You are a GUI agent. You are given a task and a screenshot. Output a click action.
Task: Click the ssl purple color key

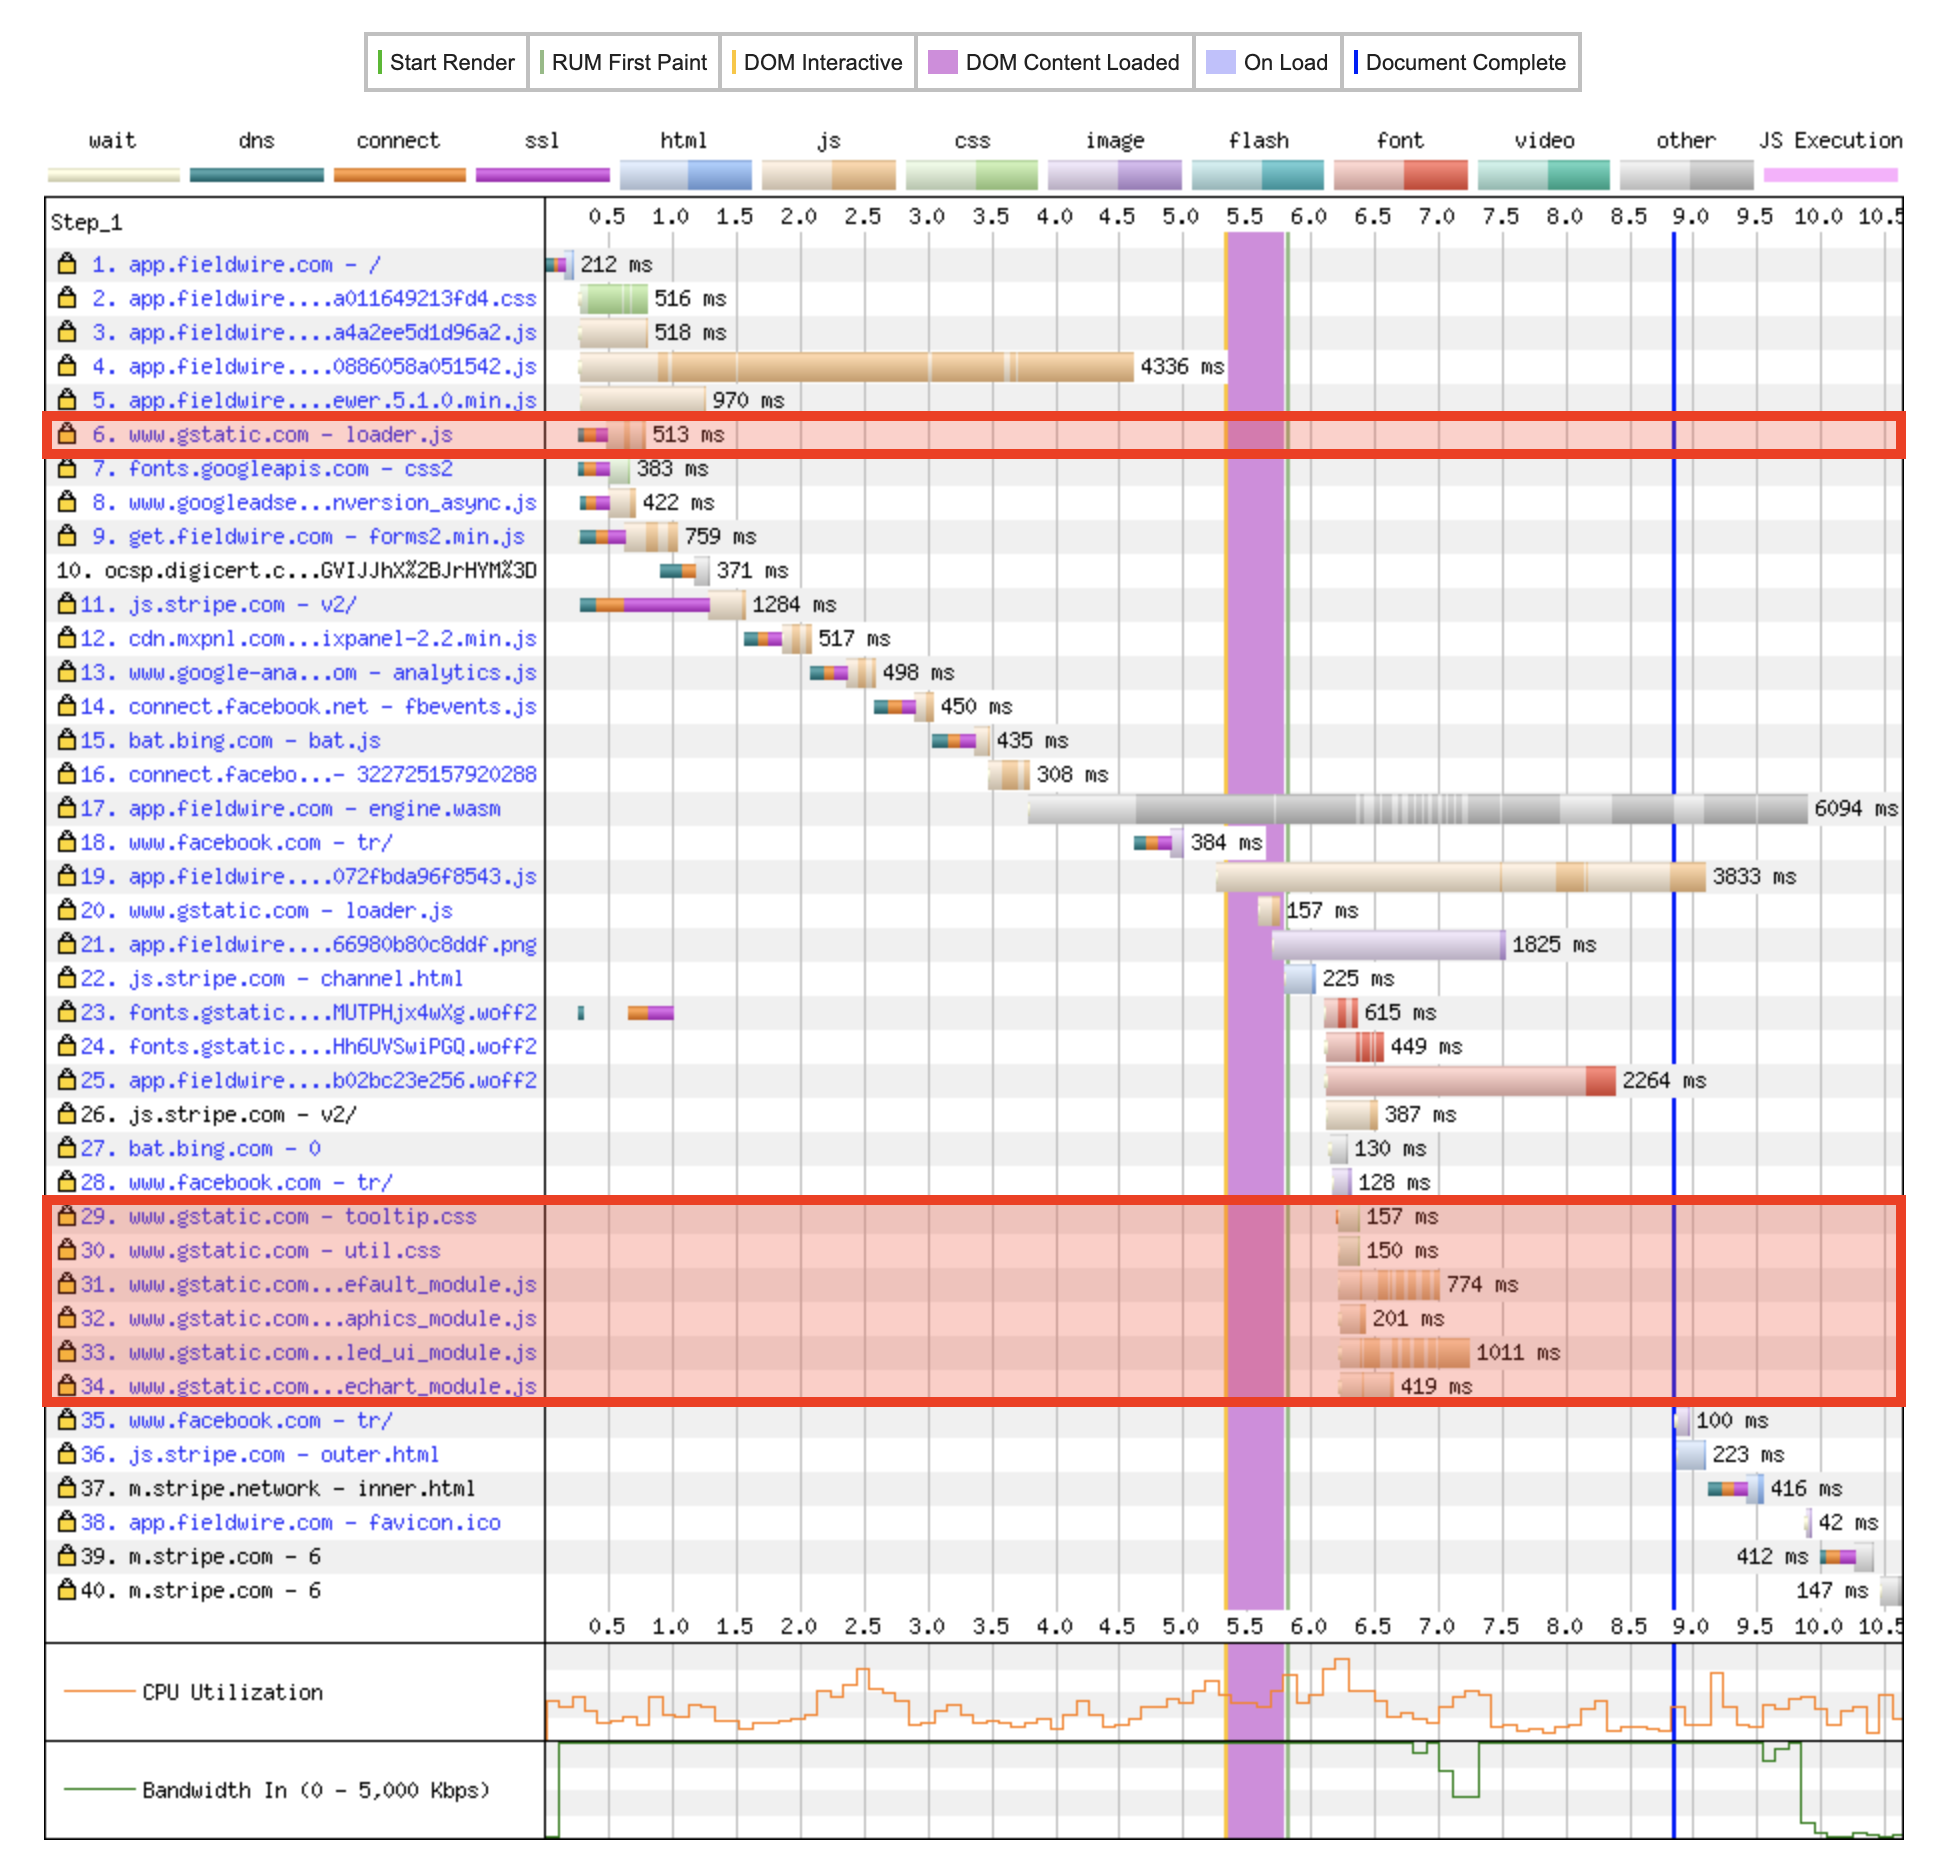[543, 175]
